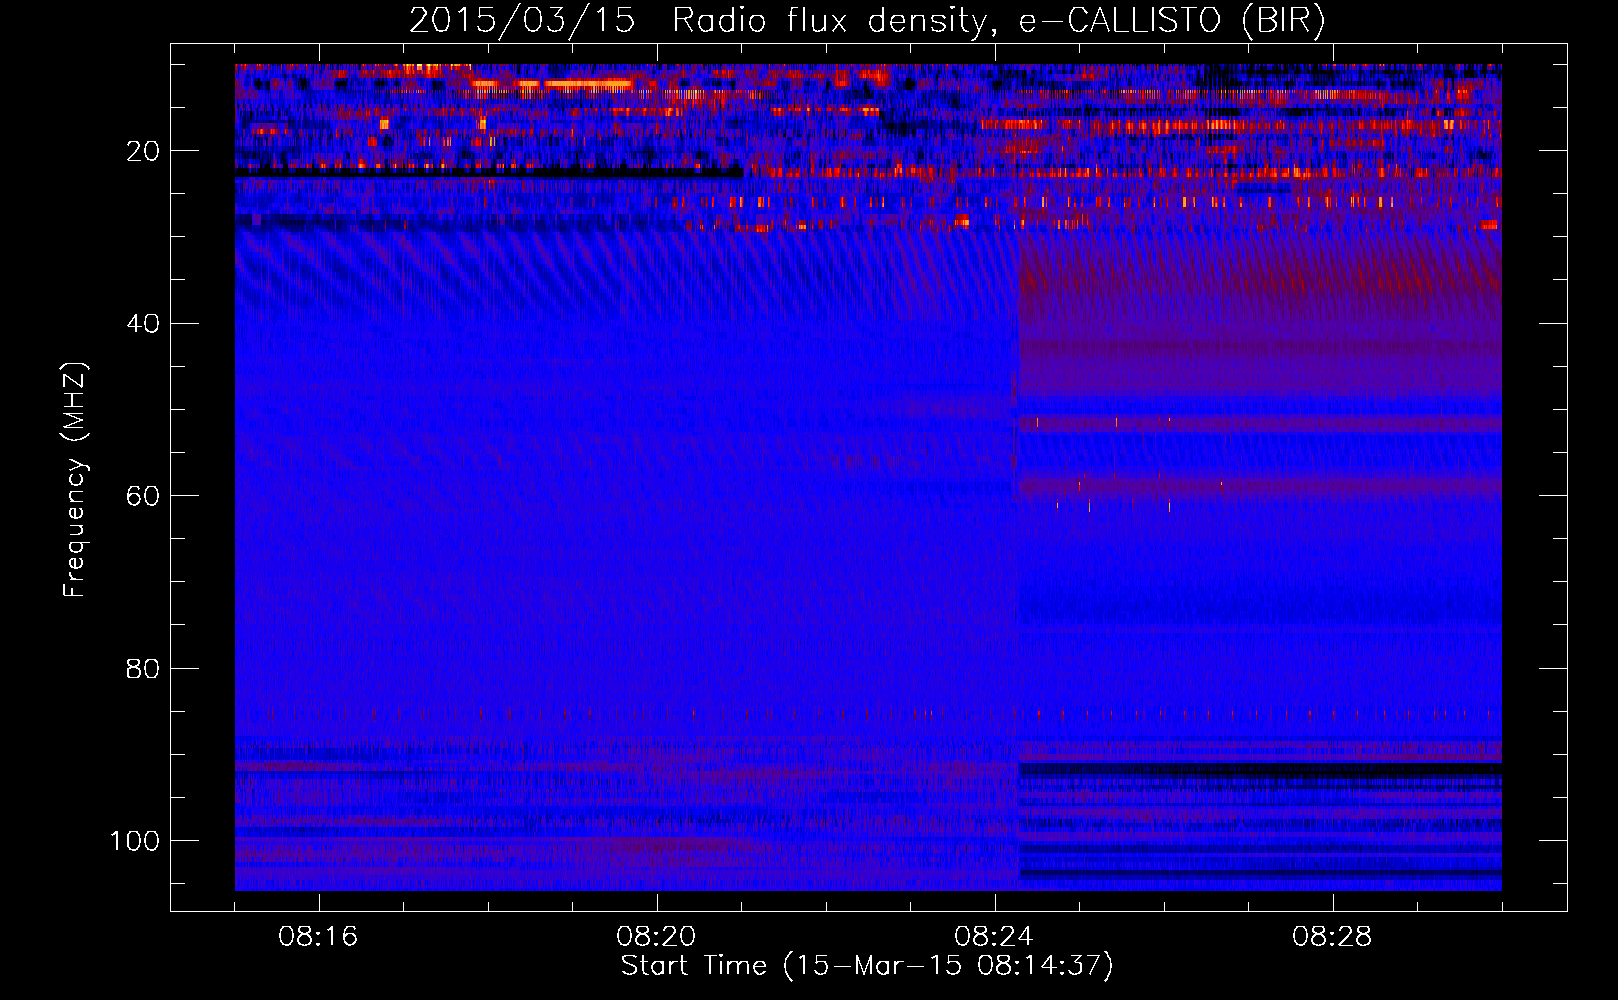Click the 80 frequency tick label
The width and height of the screenshot is (1618, 1000).
[143, 668]
